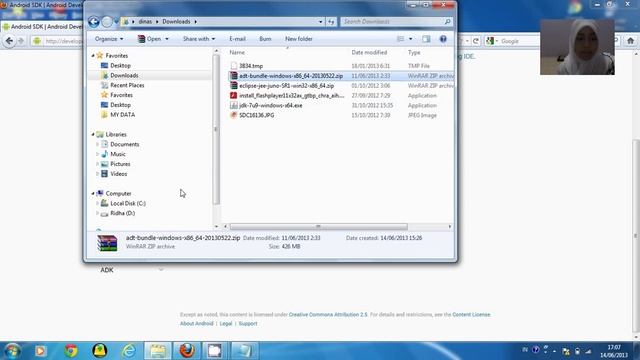Expand the Open button dropdown arrow
The height and width of the screenshot is (360, 640).
(x=167, y=39)
